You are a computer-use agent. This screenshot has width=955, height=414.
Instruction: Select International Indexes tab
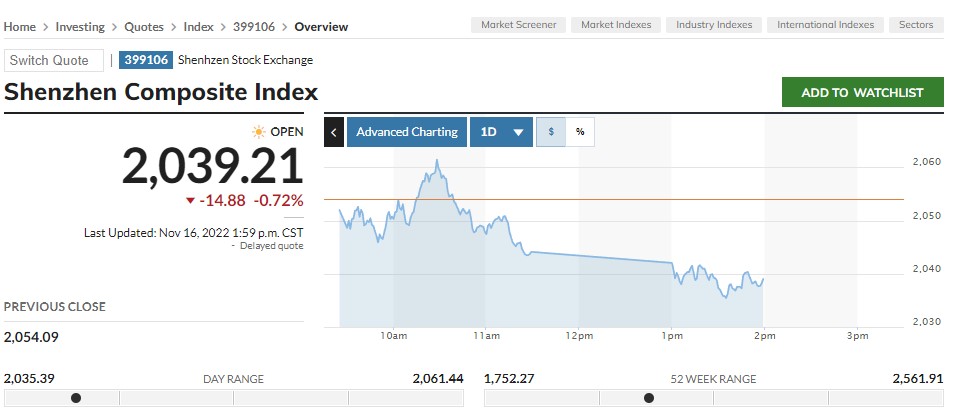[825, 25]
